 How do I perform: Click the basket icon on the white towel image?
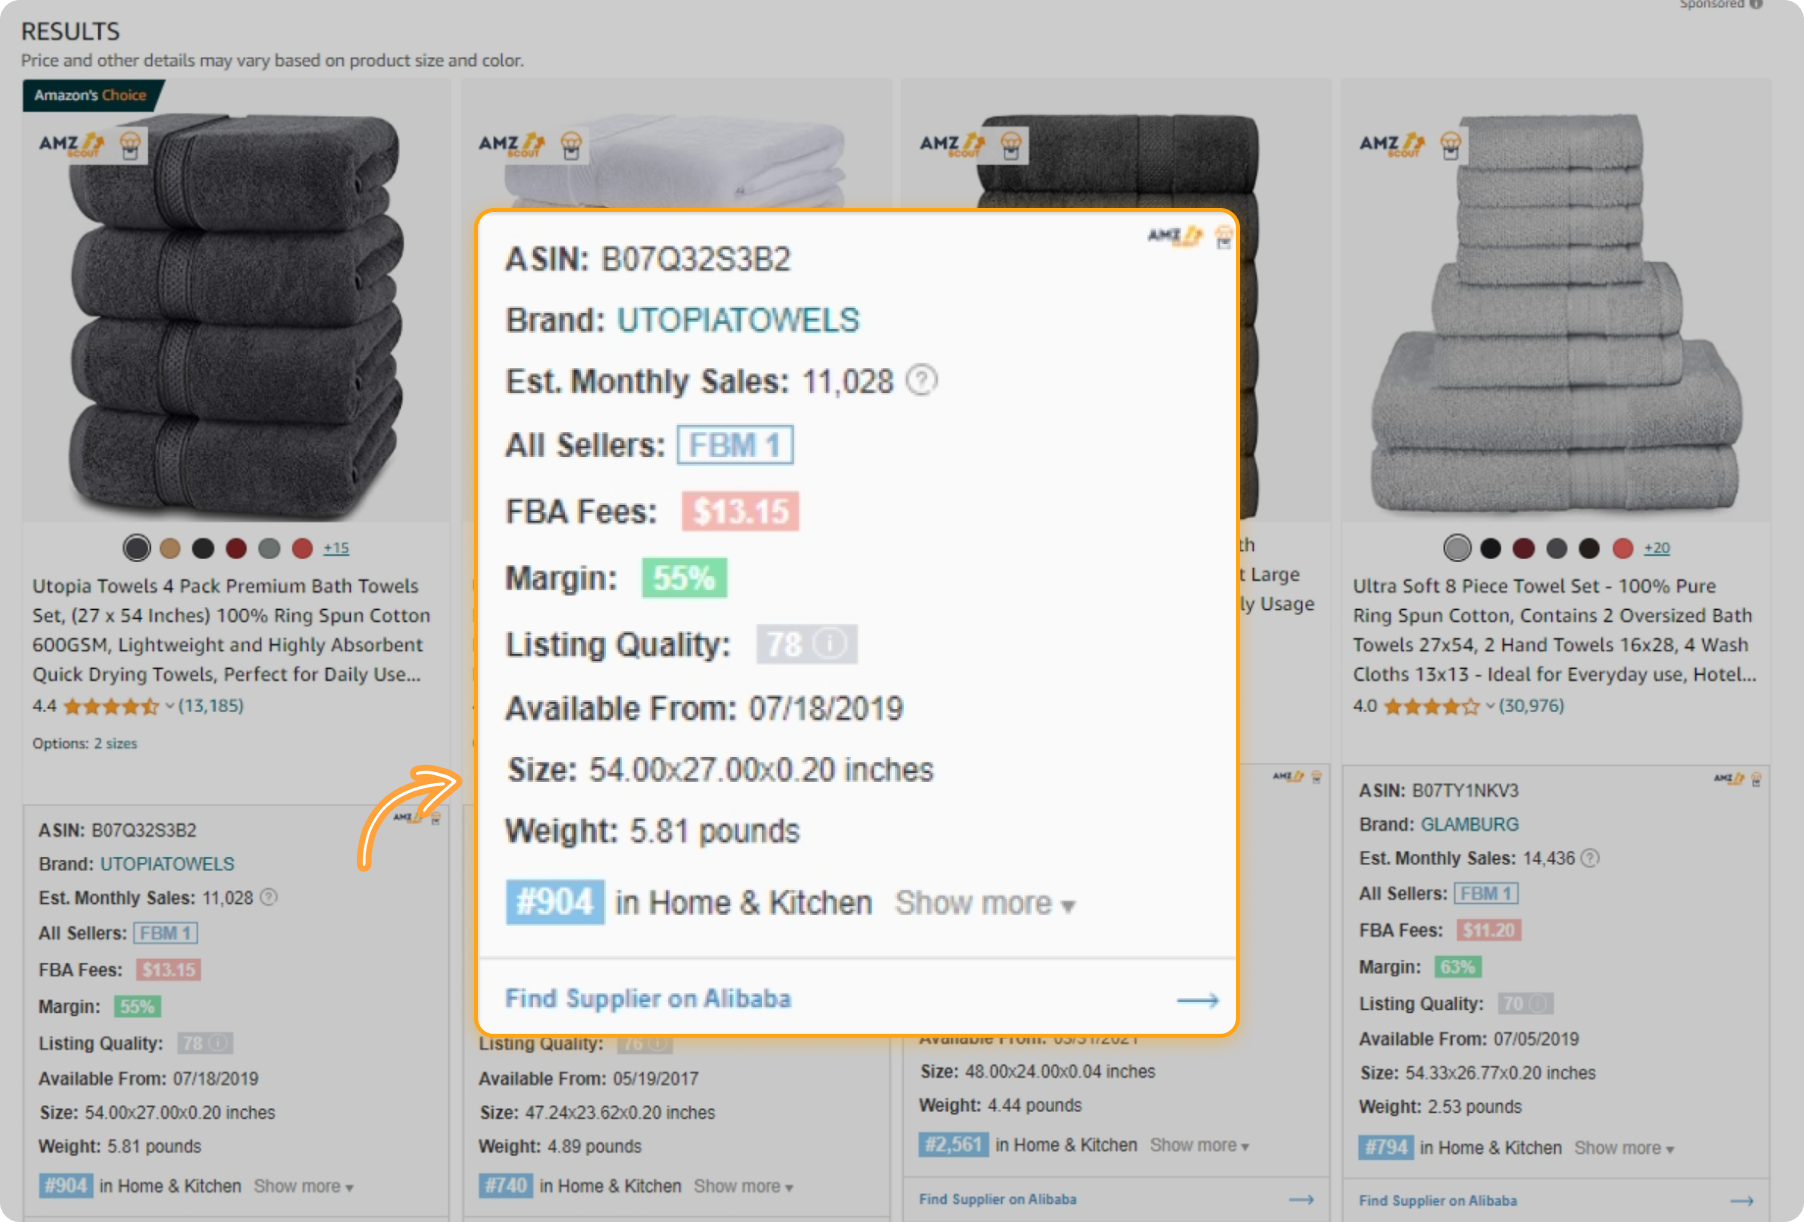coord(572,146)
